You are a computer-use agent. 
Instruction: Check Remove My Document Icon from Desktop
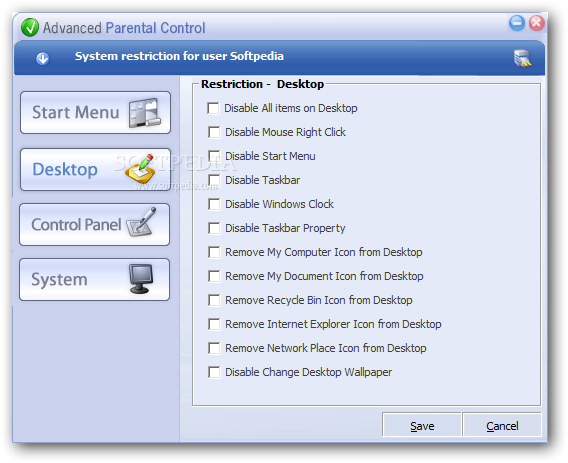point(214,276)
